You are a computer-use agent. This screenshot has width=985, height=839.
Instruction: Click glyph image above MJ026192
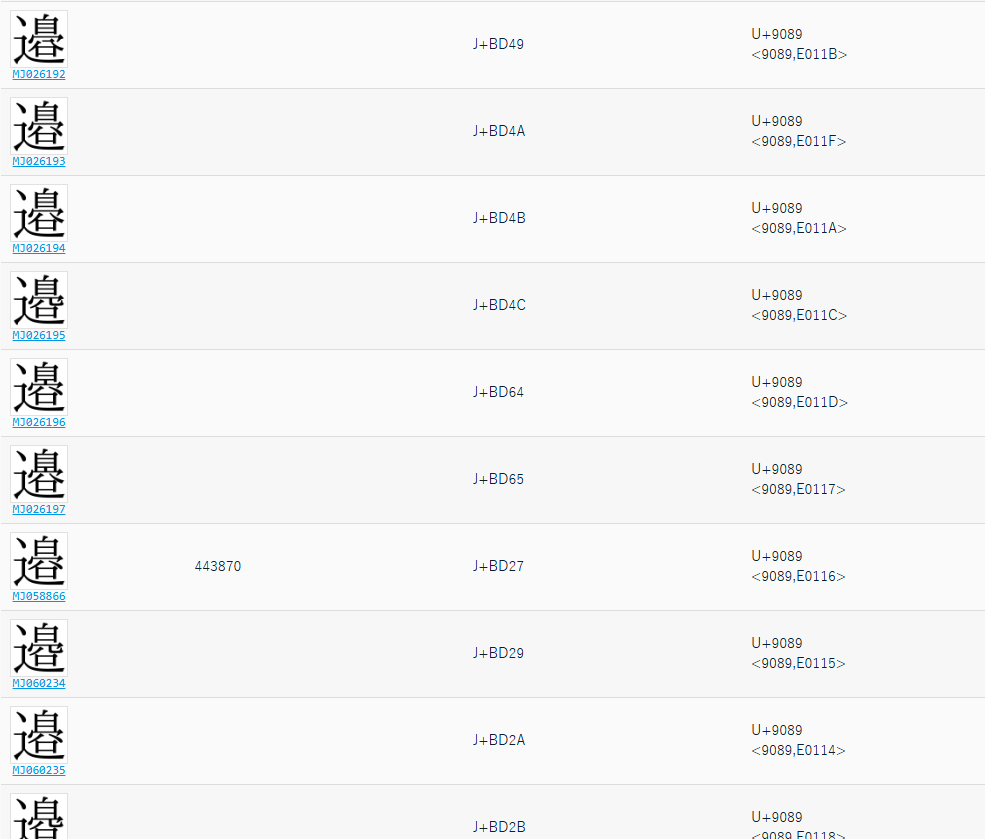(39, 39)
